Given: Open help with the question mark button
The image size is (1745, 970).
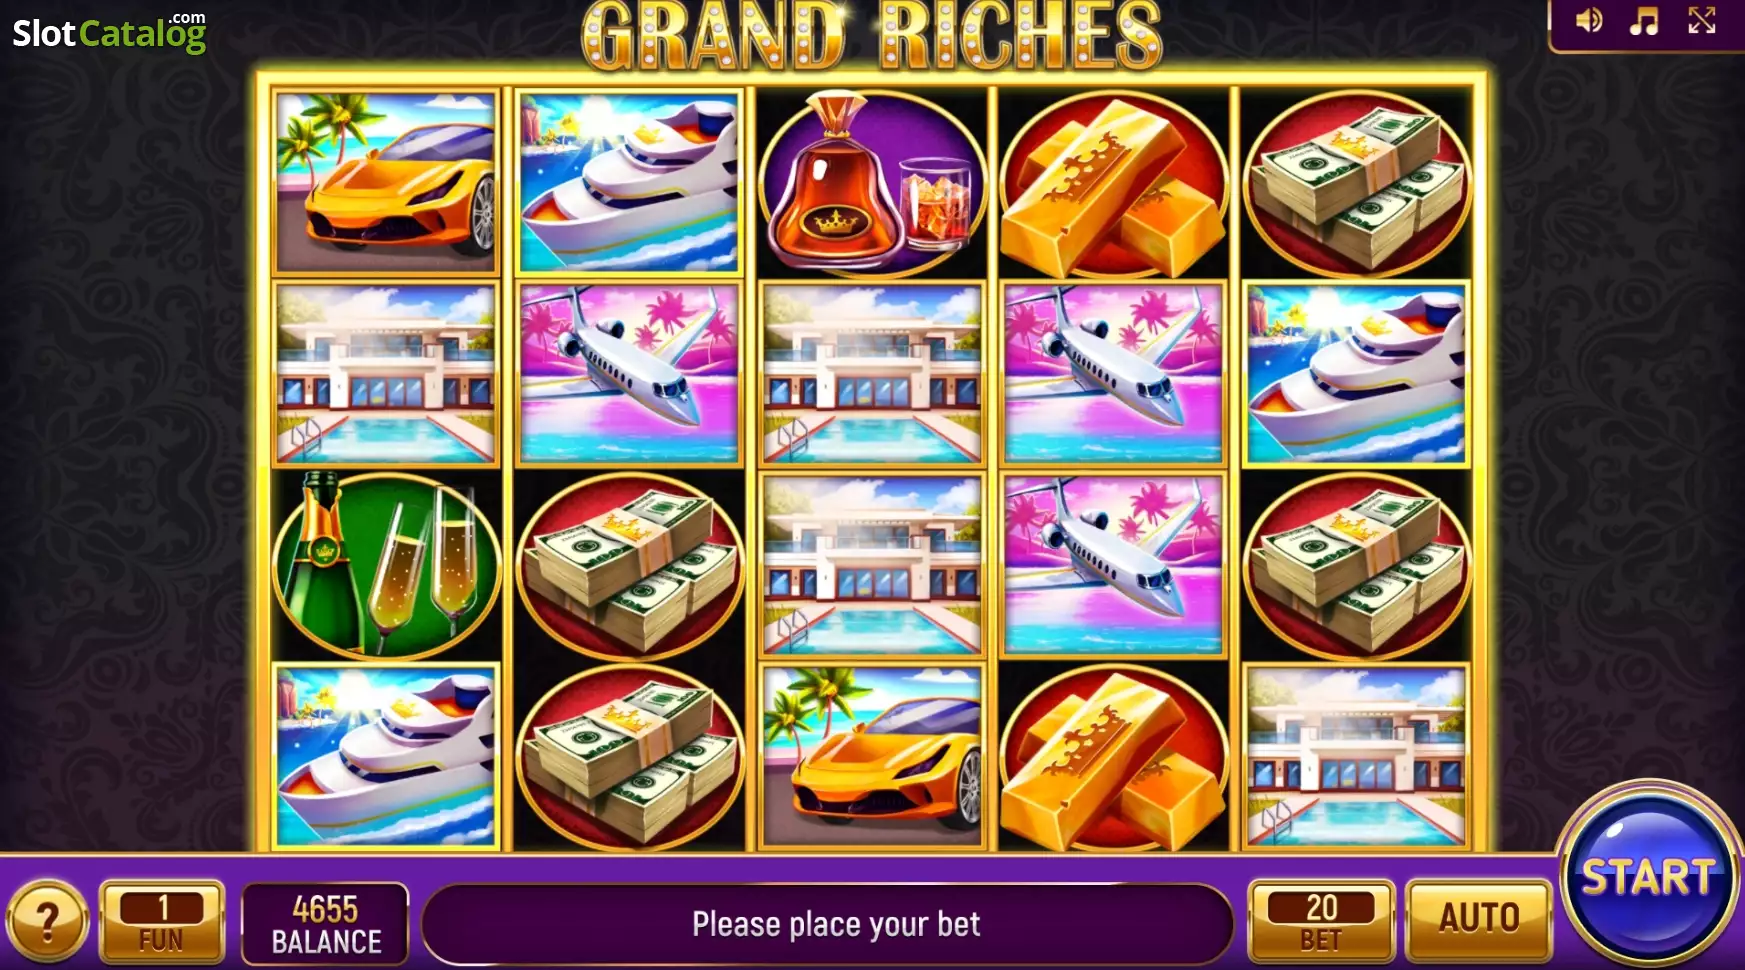Looking at the screenshot, I should coord(47,919).
